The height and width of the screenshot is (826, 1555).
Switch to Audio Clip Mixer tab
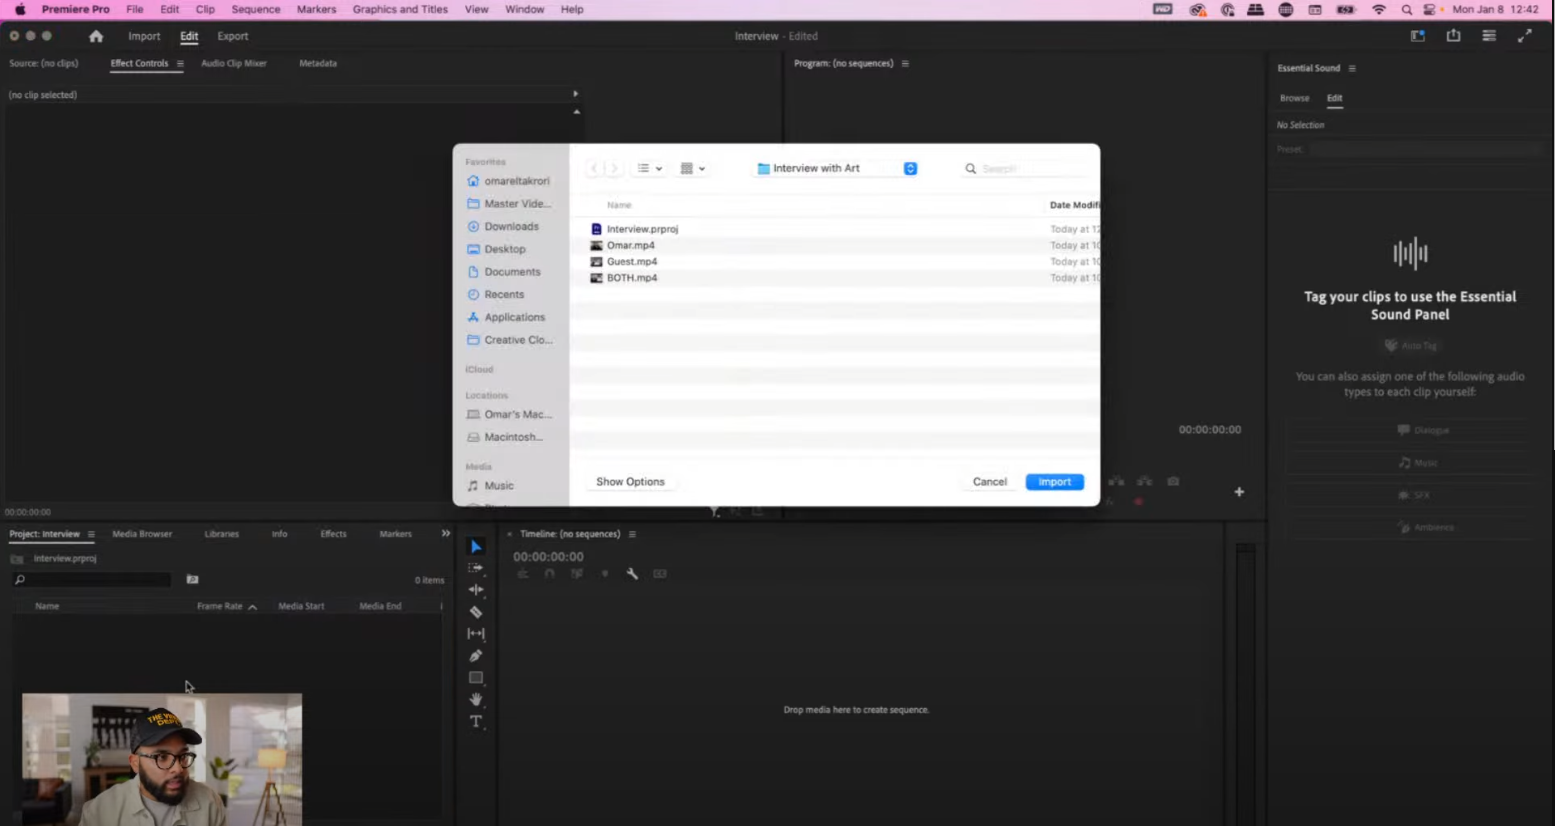(x=234, y=64)
